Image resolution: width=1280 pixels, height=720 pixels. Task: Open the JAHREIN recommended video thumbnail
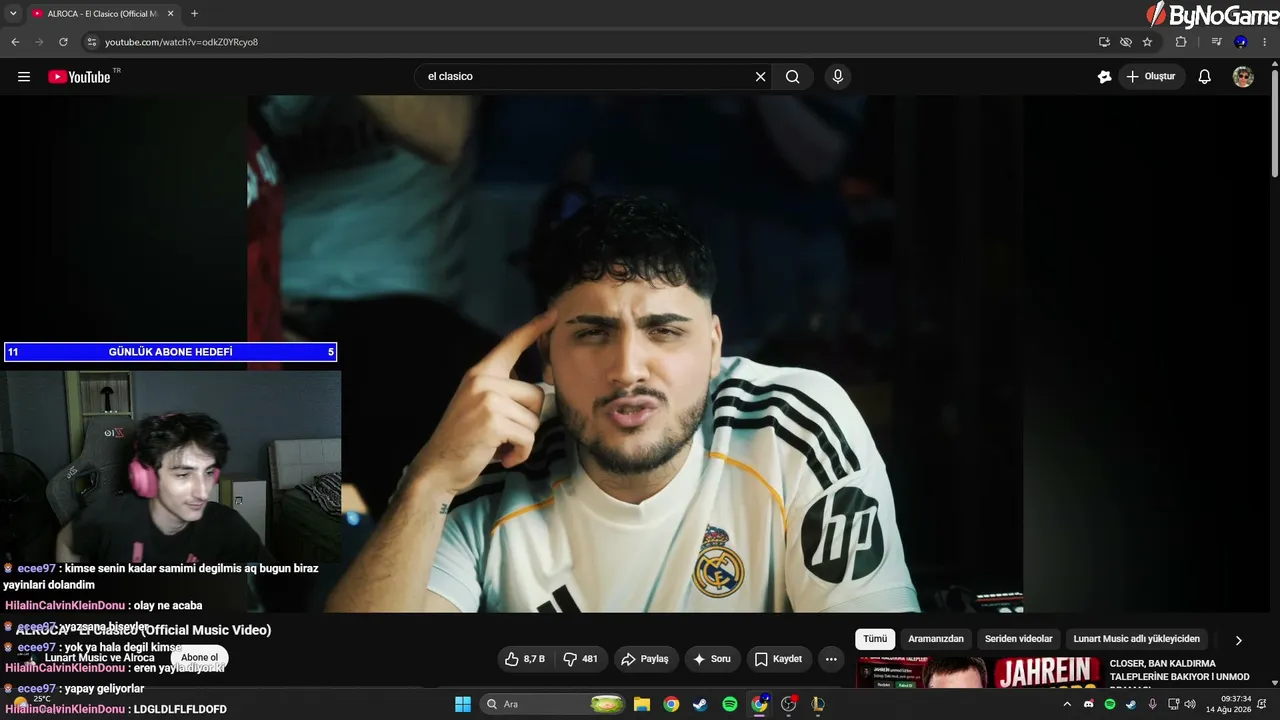[x=978, y=673]
